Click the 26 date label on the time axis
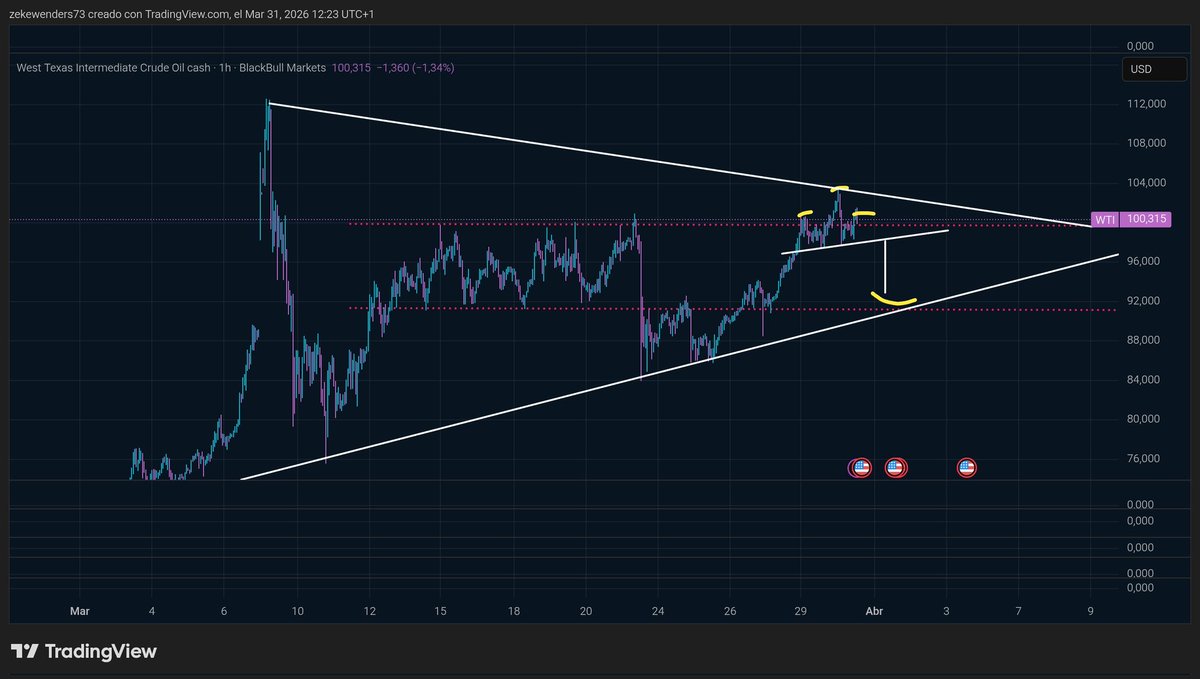This screenshot has height=679, width=1200. 730,610
